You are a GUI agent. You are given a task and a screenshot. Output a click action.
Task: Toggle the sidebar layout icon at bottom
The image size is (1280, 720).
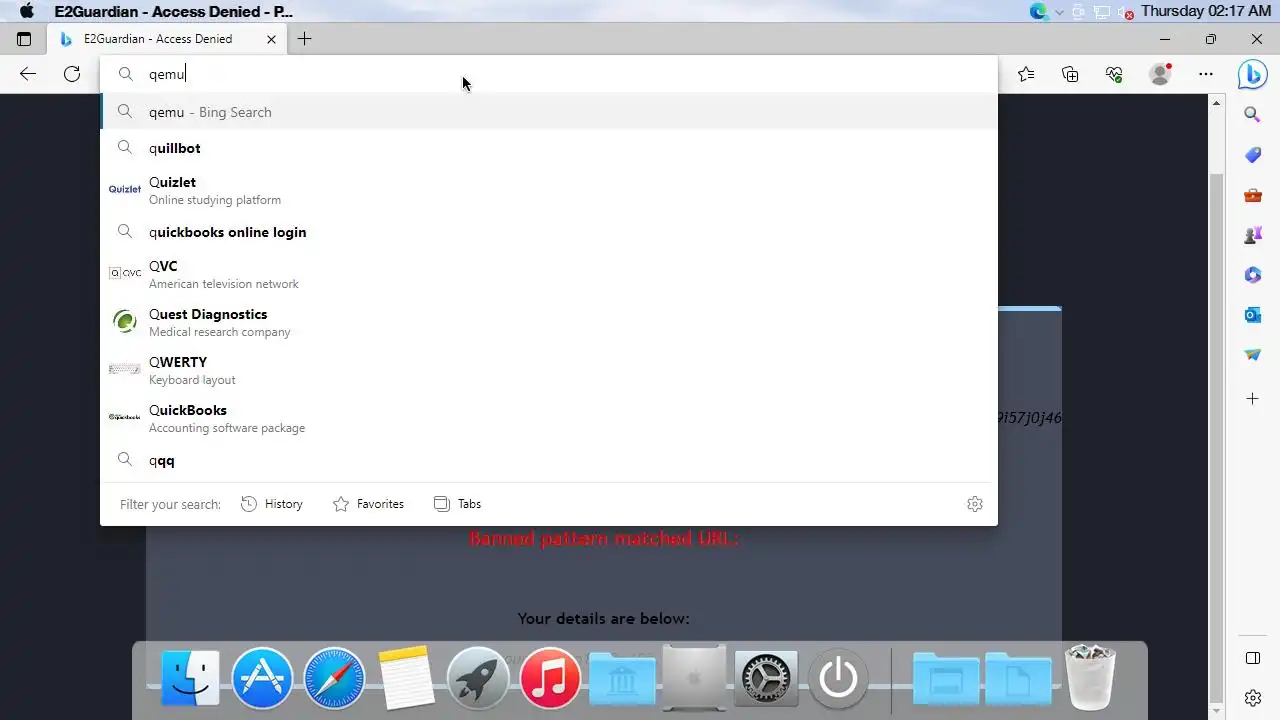pos(1252,658)
